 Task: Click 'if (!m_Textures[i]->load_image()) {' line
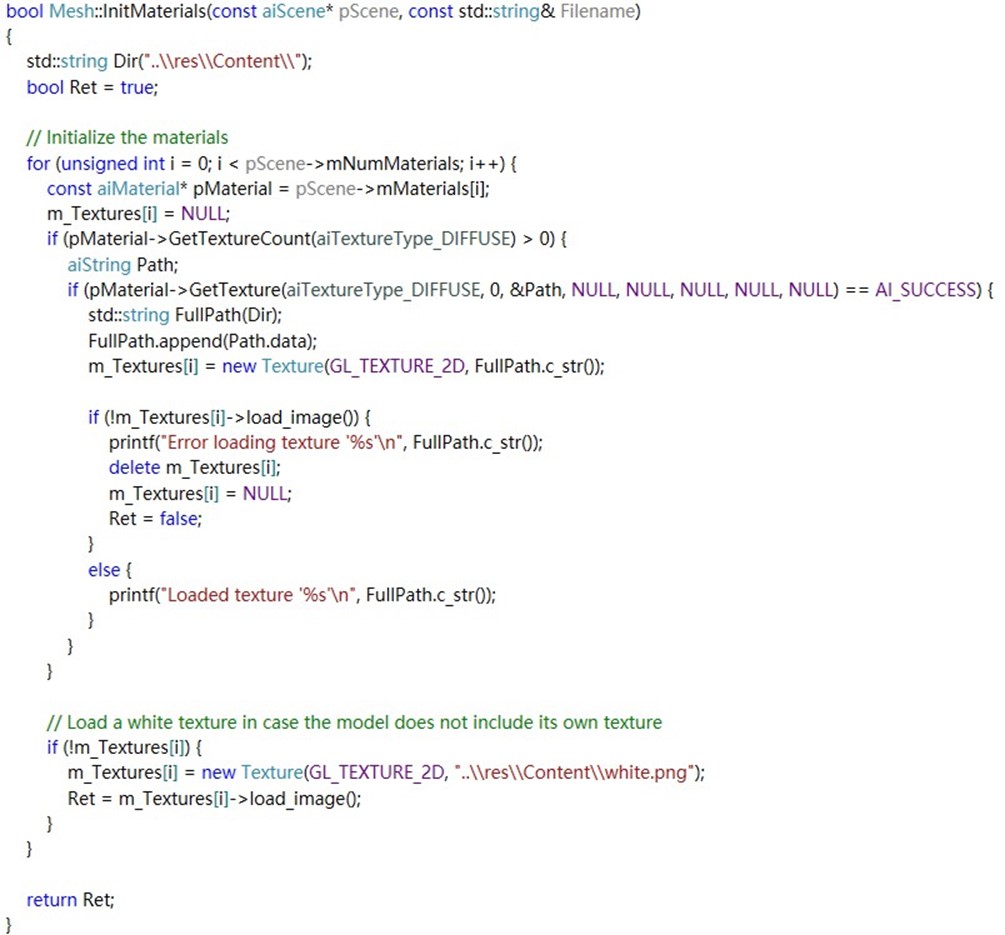pos(229,418)
